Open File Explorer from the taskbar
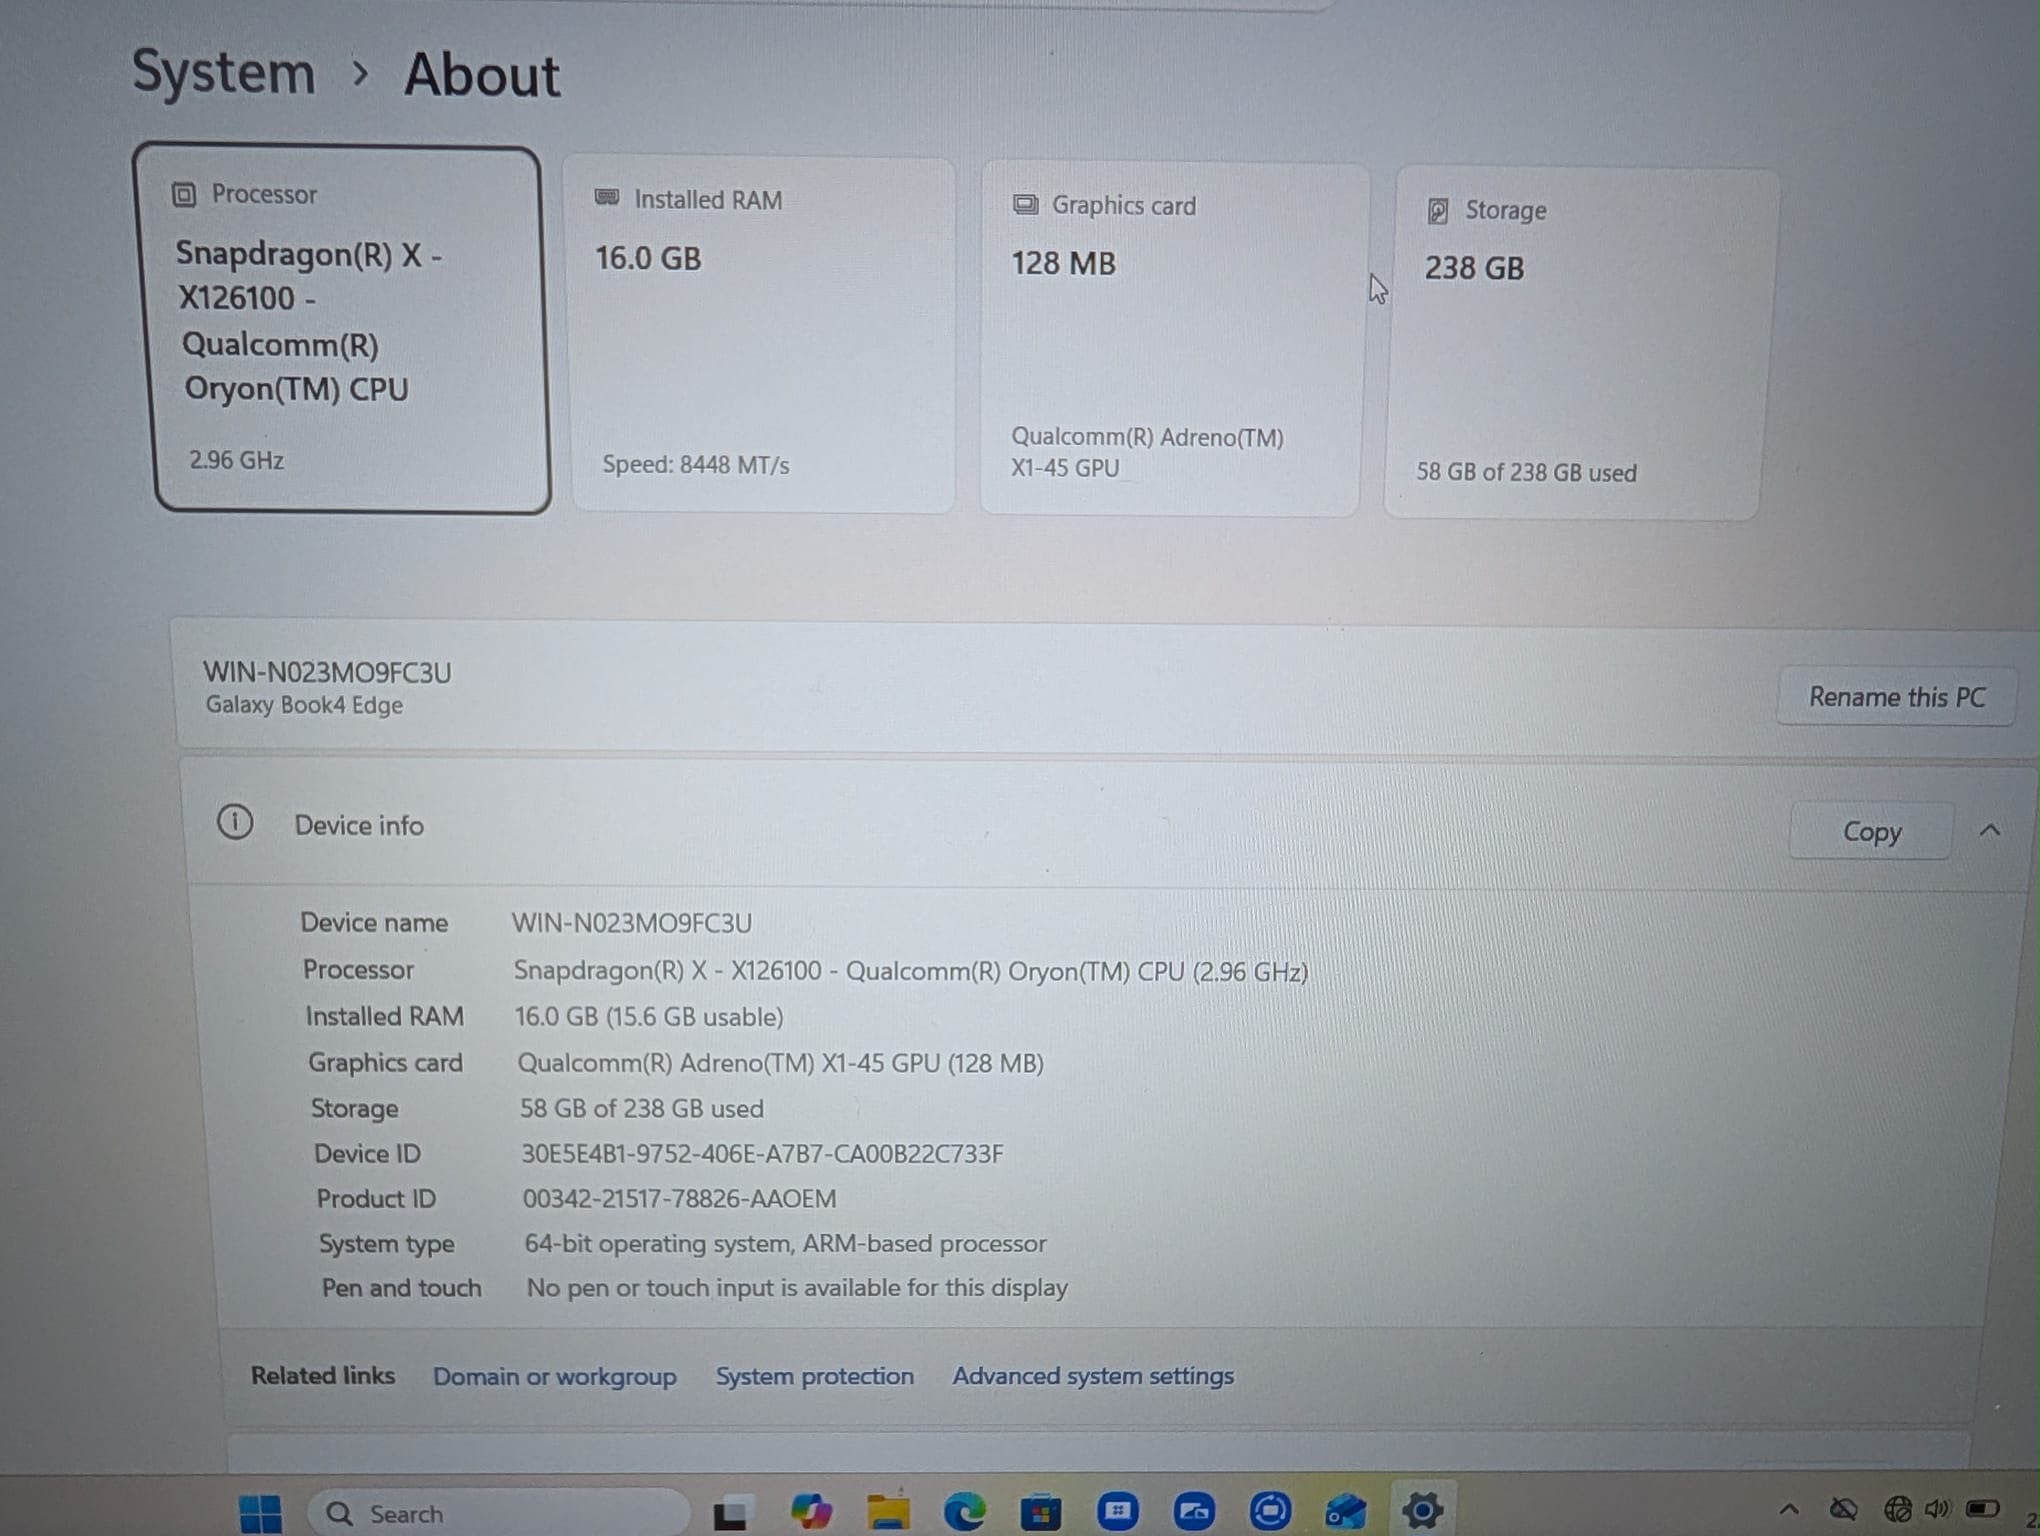 (888, 1511)
